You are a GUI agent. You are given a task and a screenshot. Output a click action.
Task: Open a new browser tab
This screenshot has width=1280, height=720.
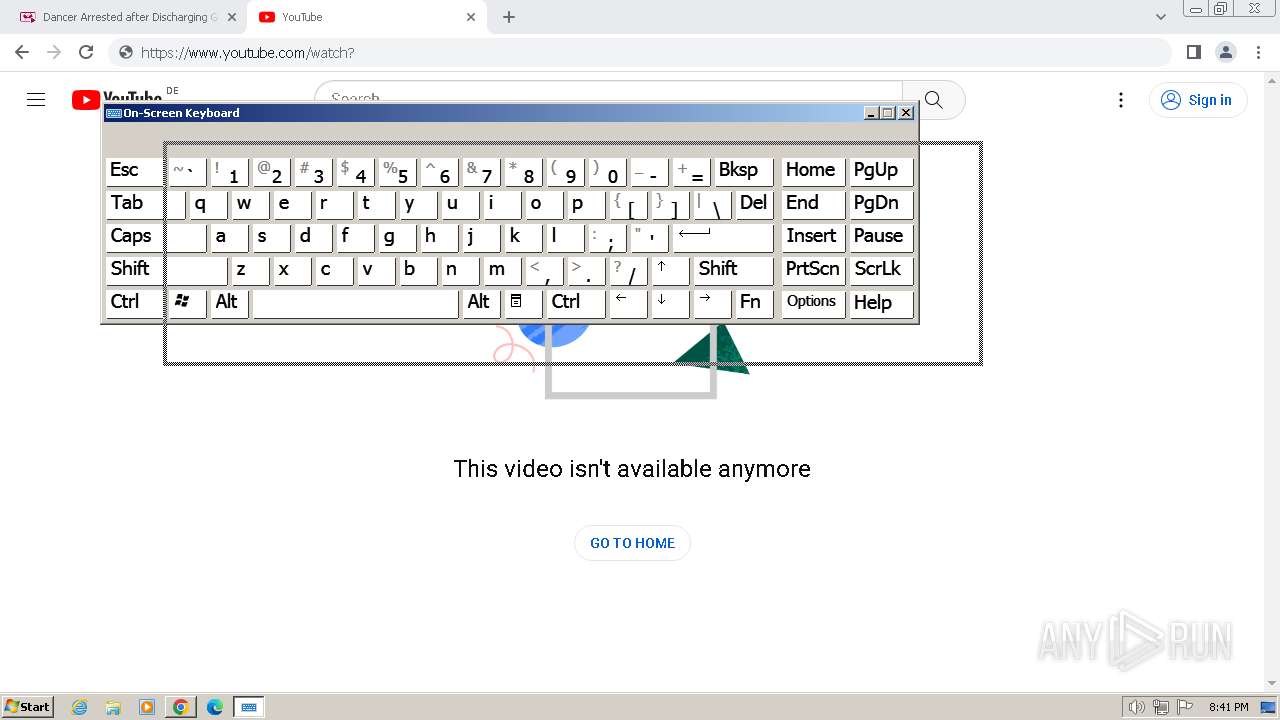[509, 17]
